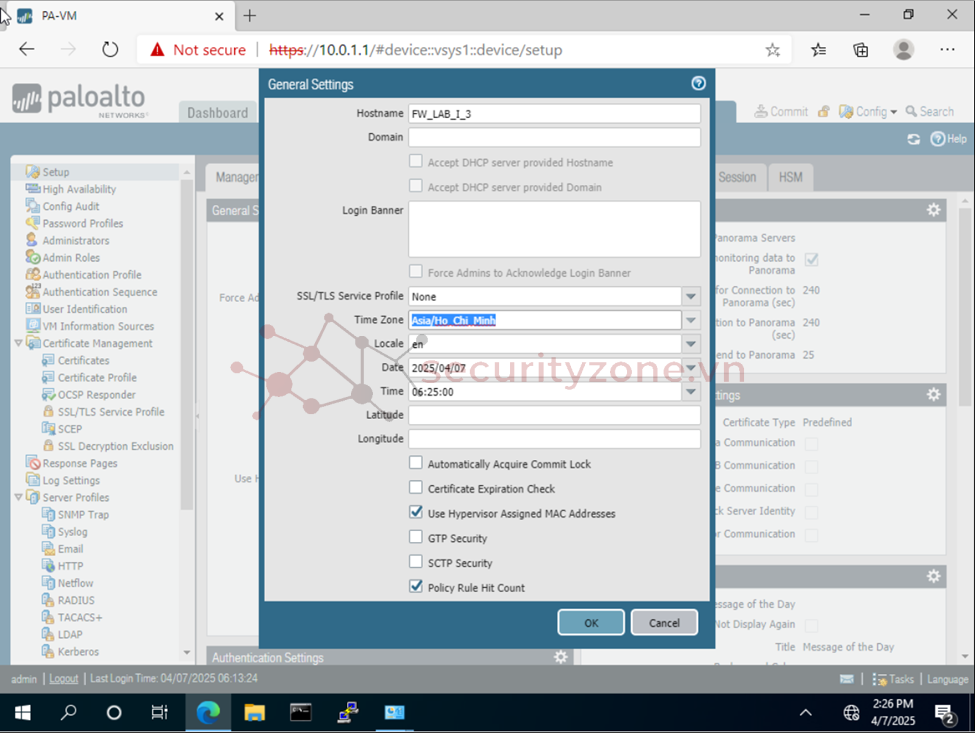
Task: Open High Availability in the sidebar
Action: [79, 189]
